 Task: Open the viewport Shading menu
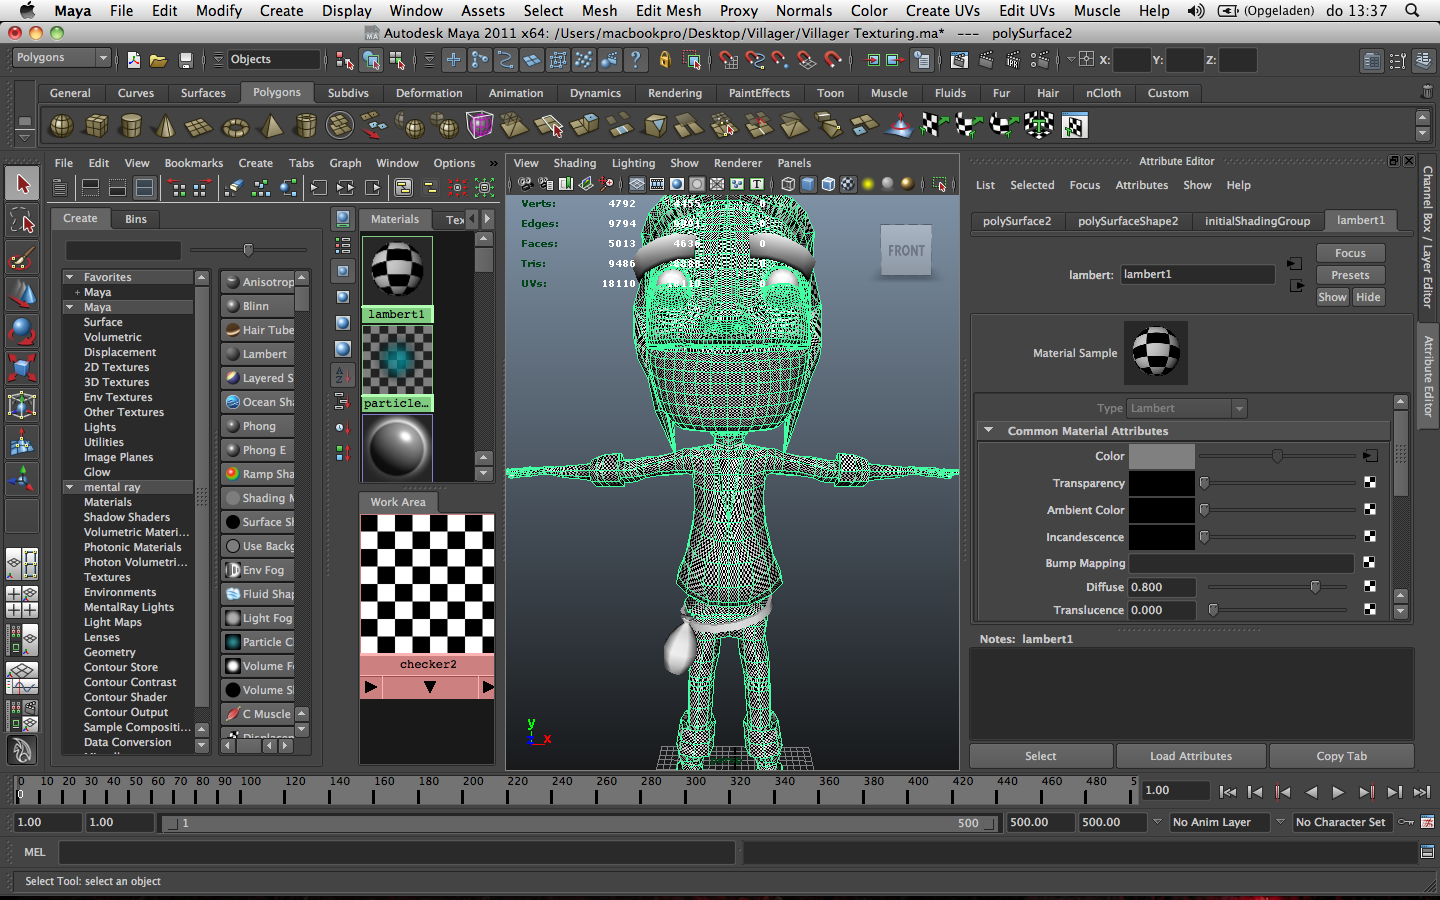tap(574, 163)
